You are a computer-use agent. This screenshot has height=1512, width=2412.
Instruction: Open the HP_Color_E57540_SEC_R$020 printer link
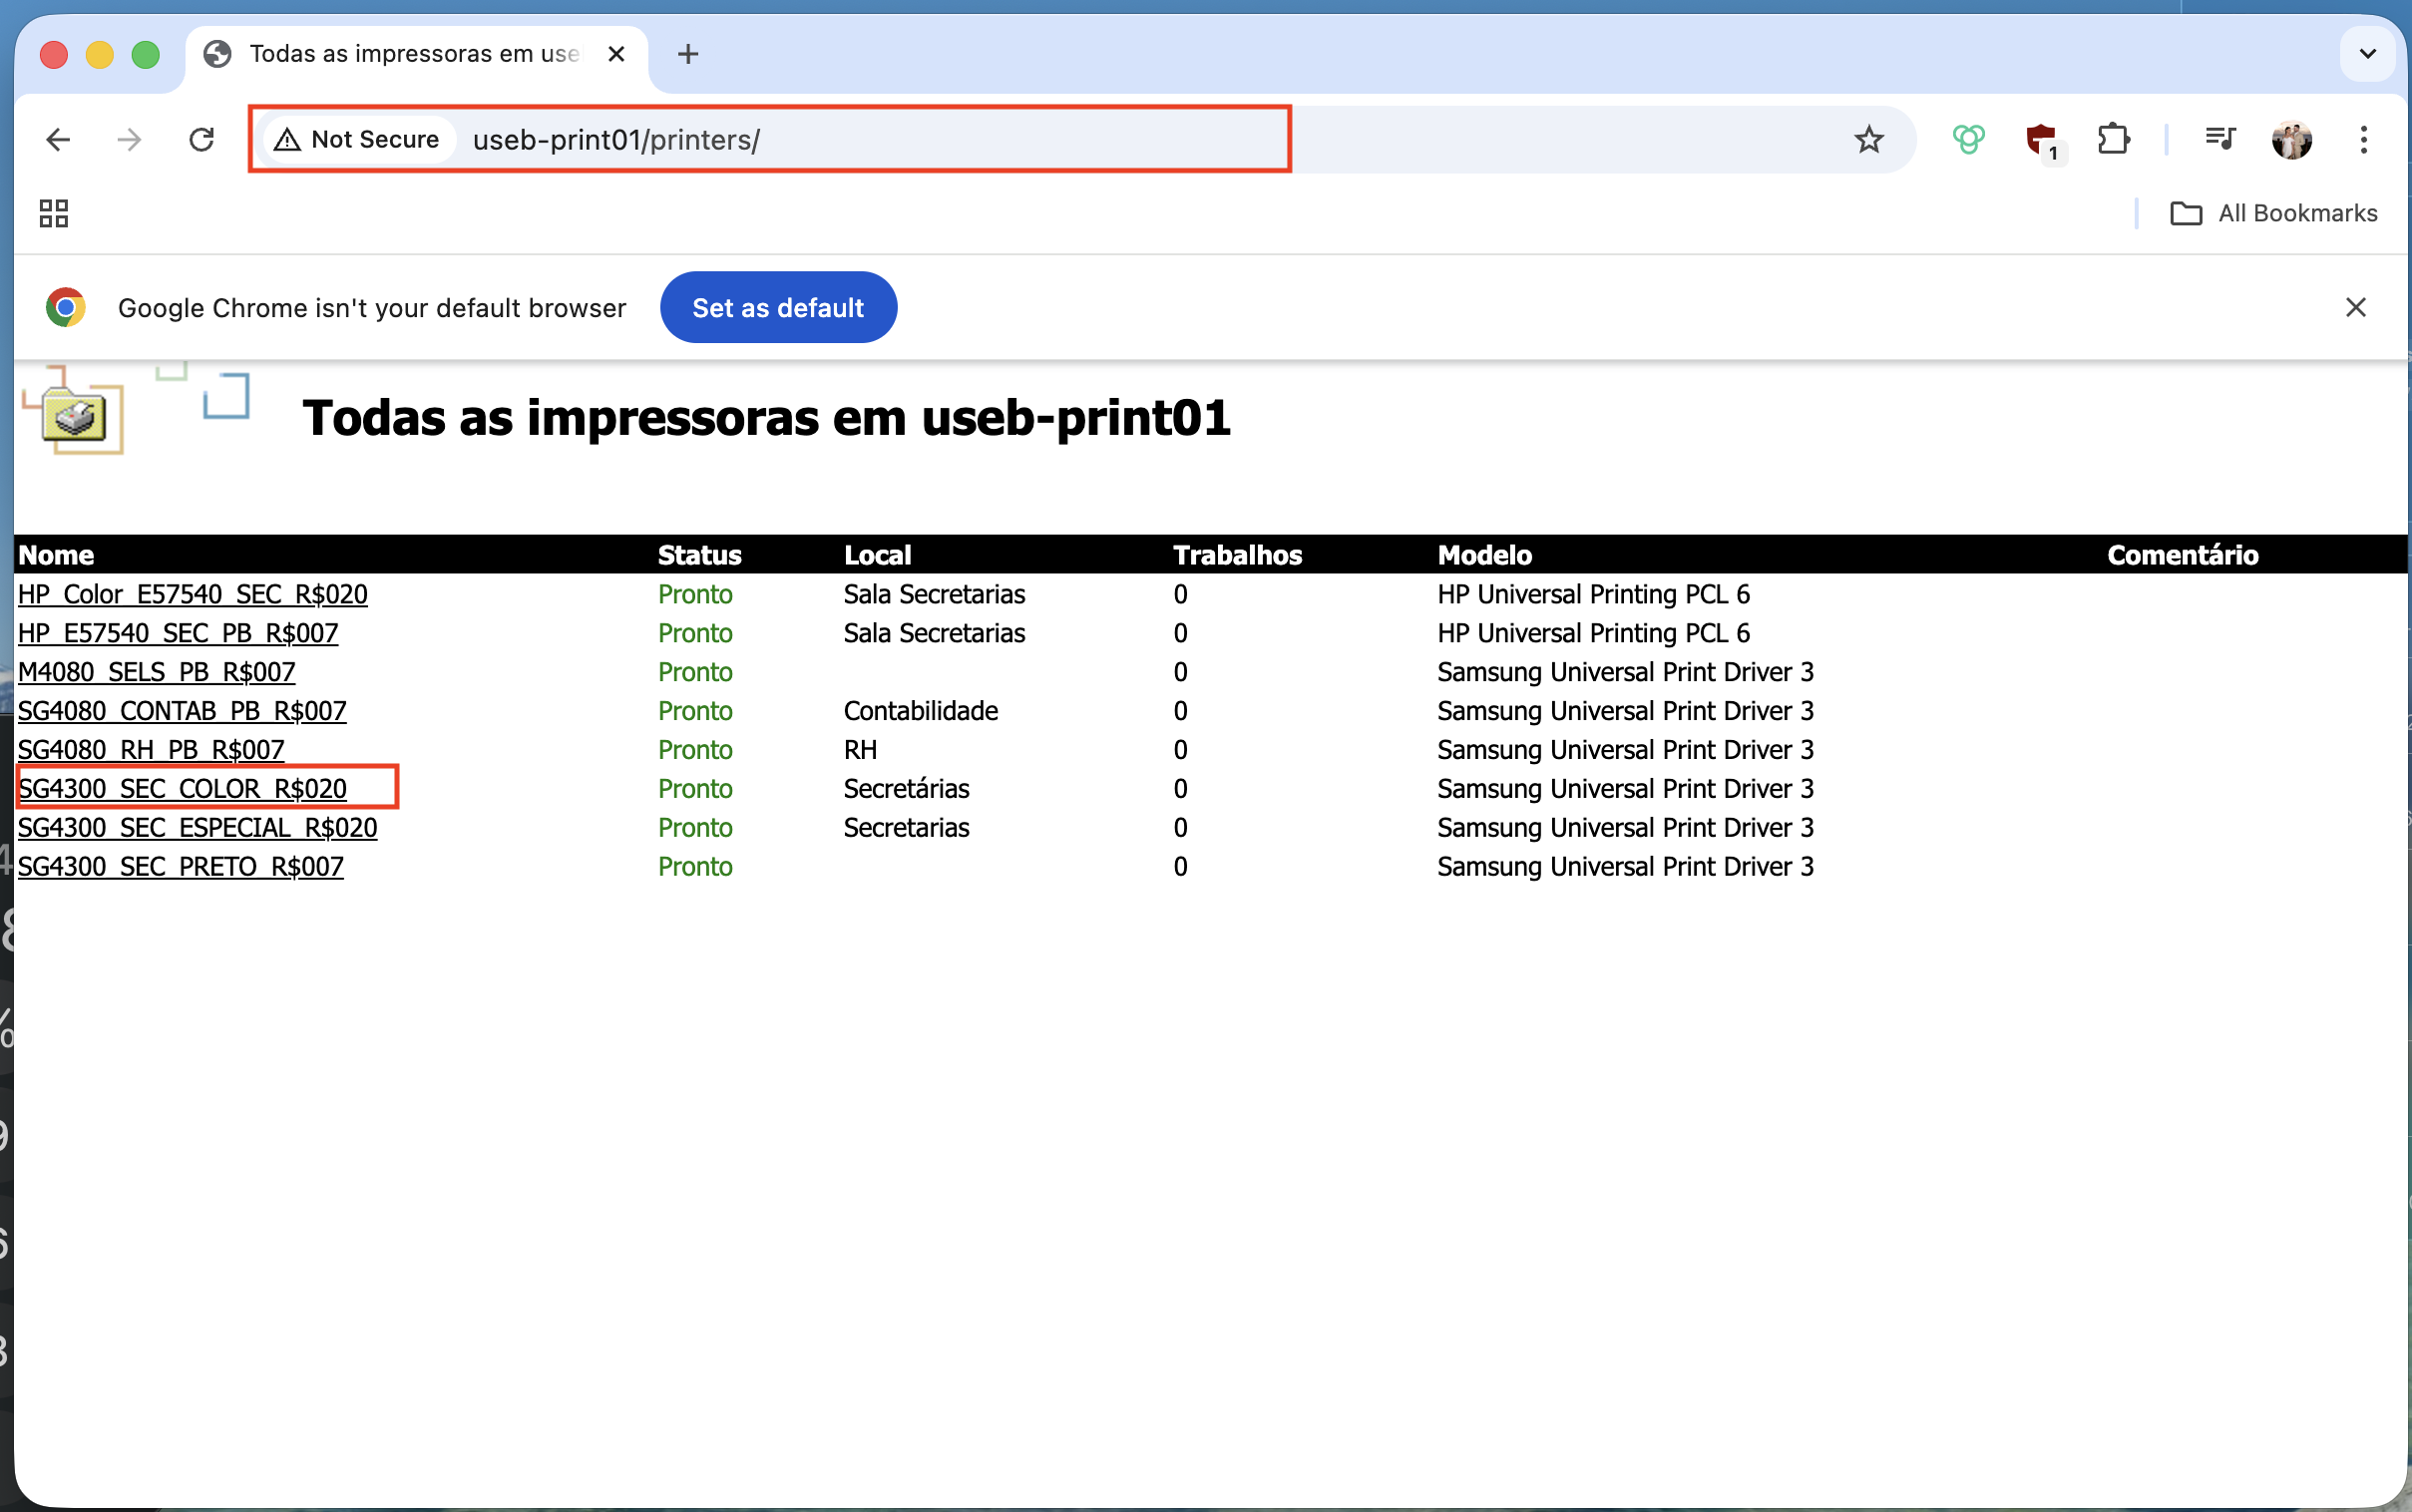pyautogui.click(x=192, y=595)
